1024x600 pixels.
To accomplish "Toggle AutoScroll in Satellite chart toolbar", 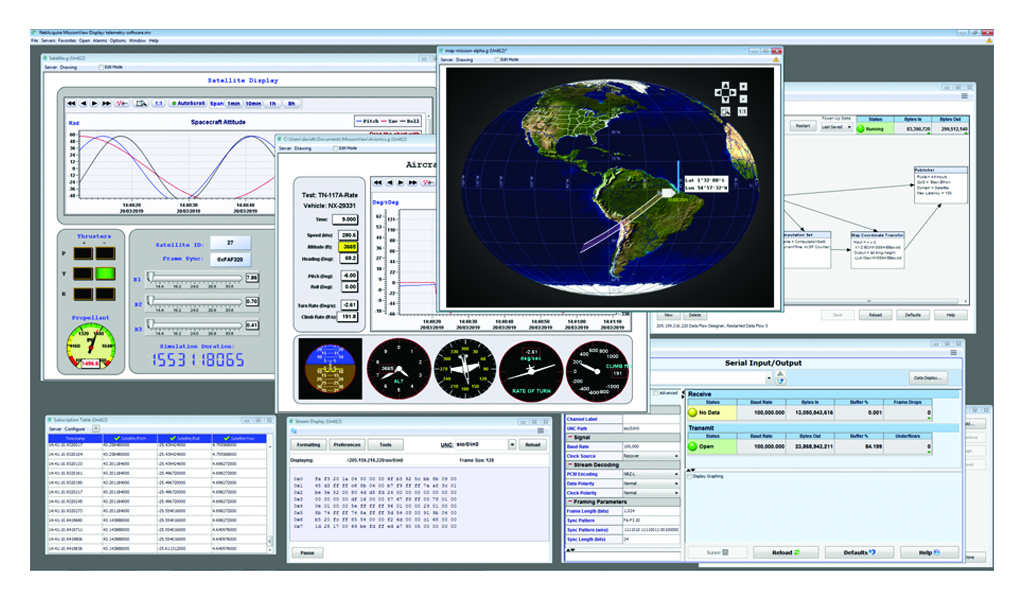I will click(x=189, y=103).
